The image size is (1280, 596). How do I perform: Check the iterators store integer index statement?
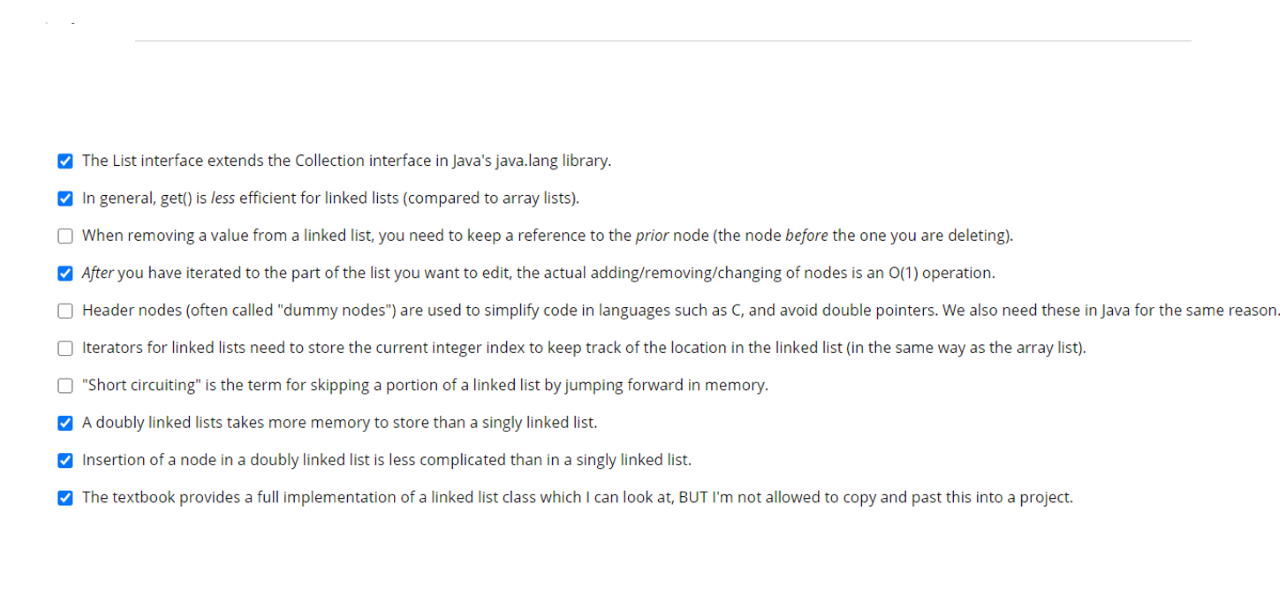[65, 347]
